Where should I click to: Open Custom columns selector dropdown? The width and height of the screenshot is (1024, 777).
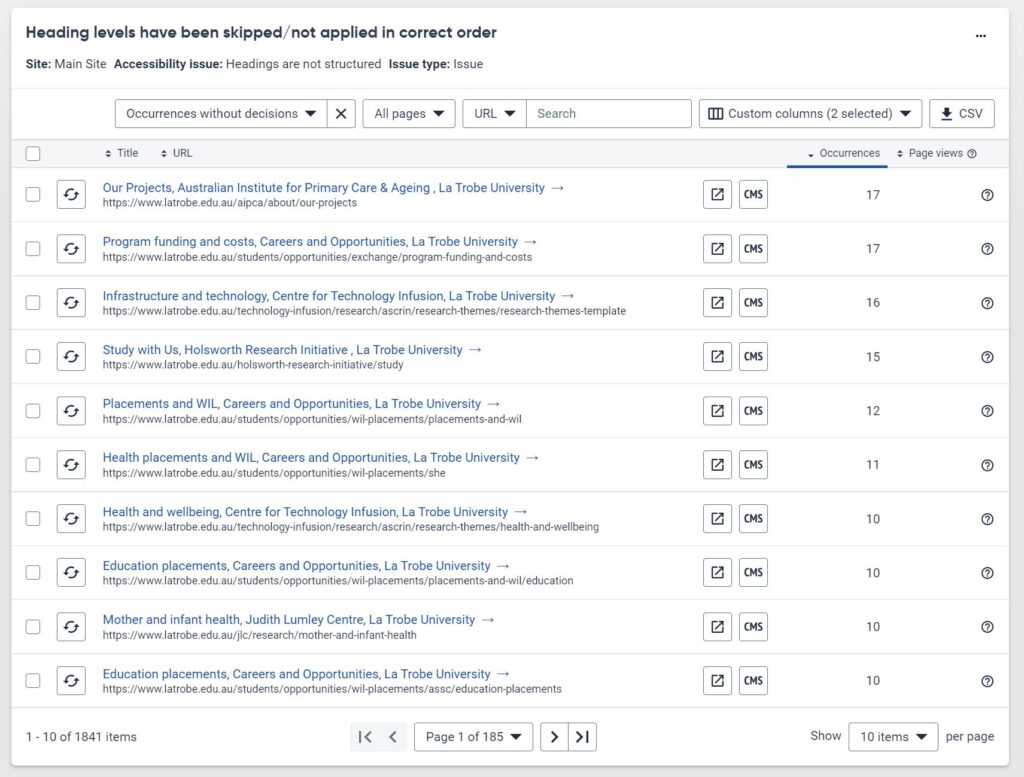(810, 114)
